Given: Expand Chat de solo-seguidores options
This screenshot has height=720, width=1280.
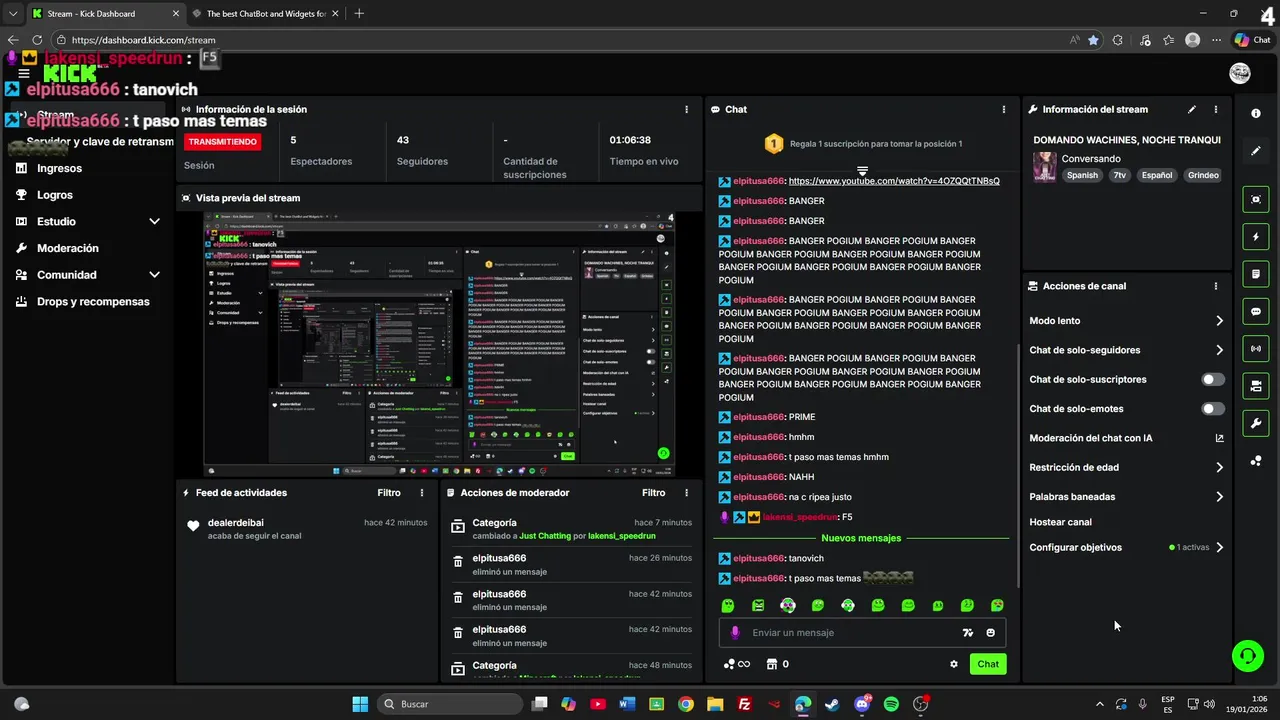Looking at the screenshot, I should (1219, 350).
